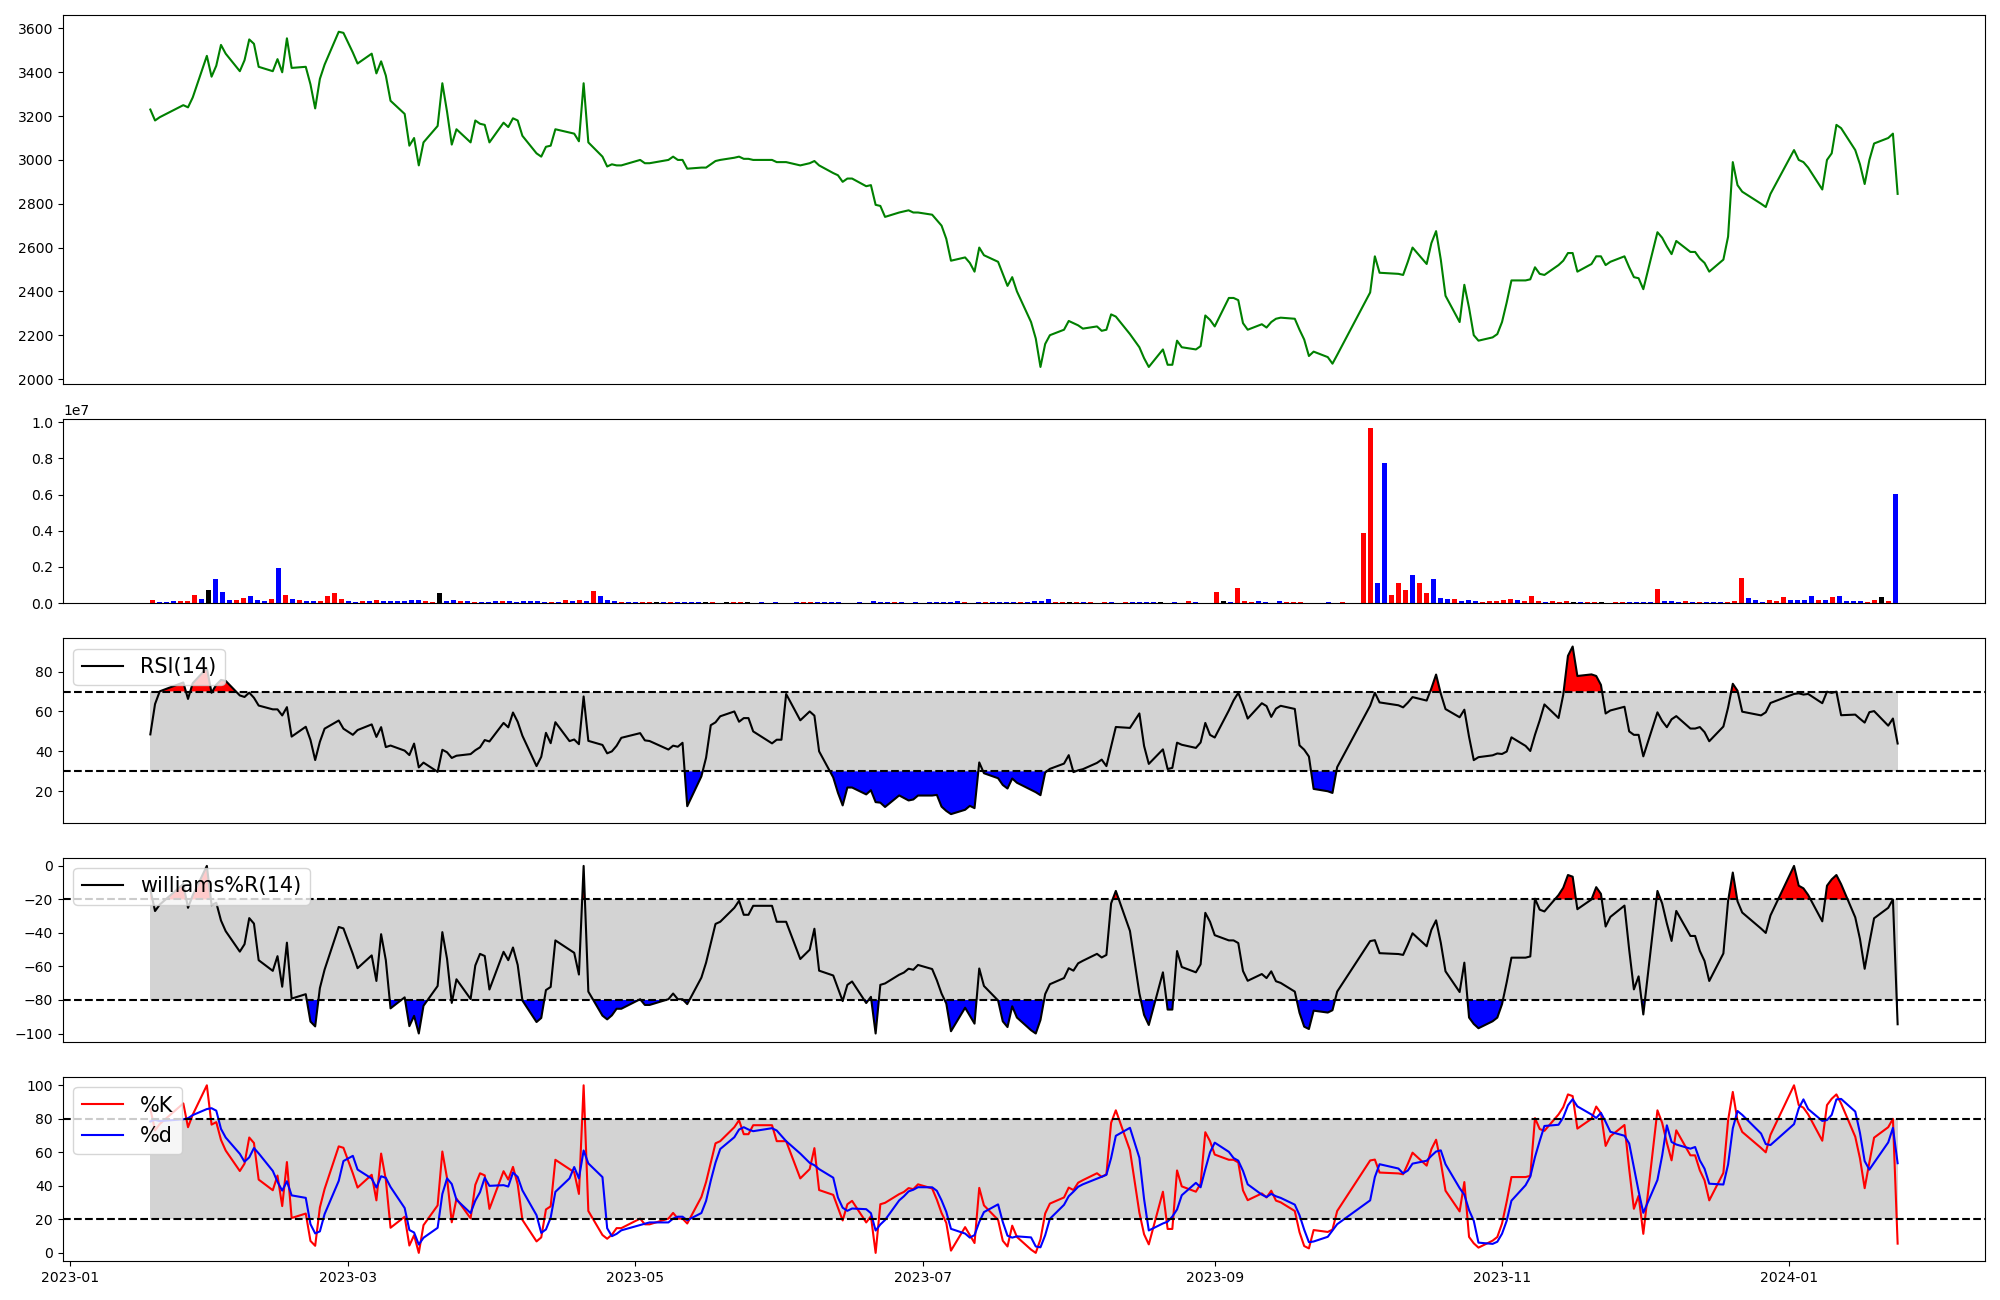Click the -100 tick on Williams %R axis
The height and width of the screenshot is (1300, 2000).
tap(34, 1034)
